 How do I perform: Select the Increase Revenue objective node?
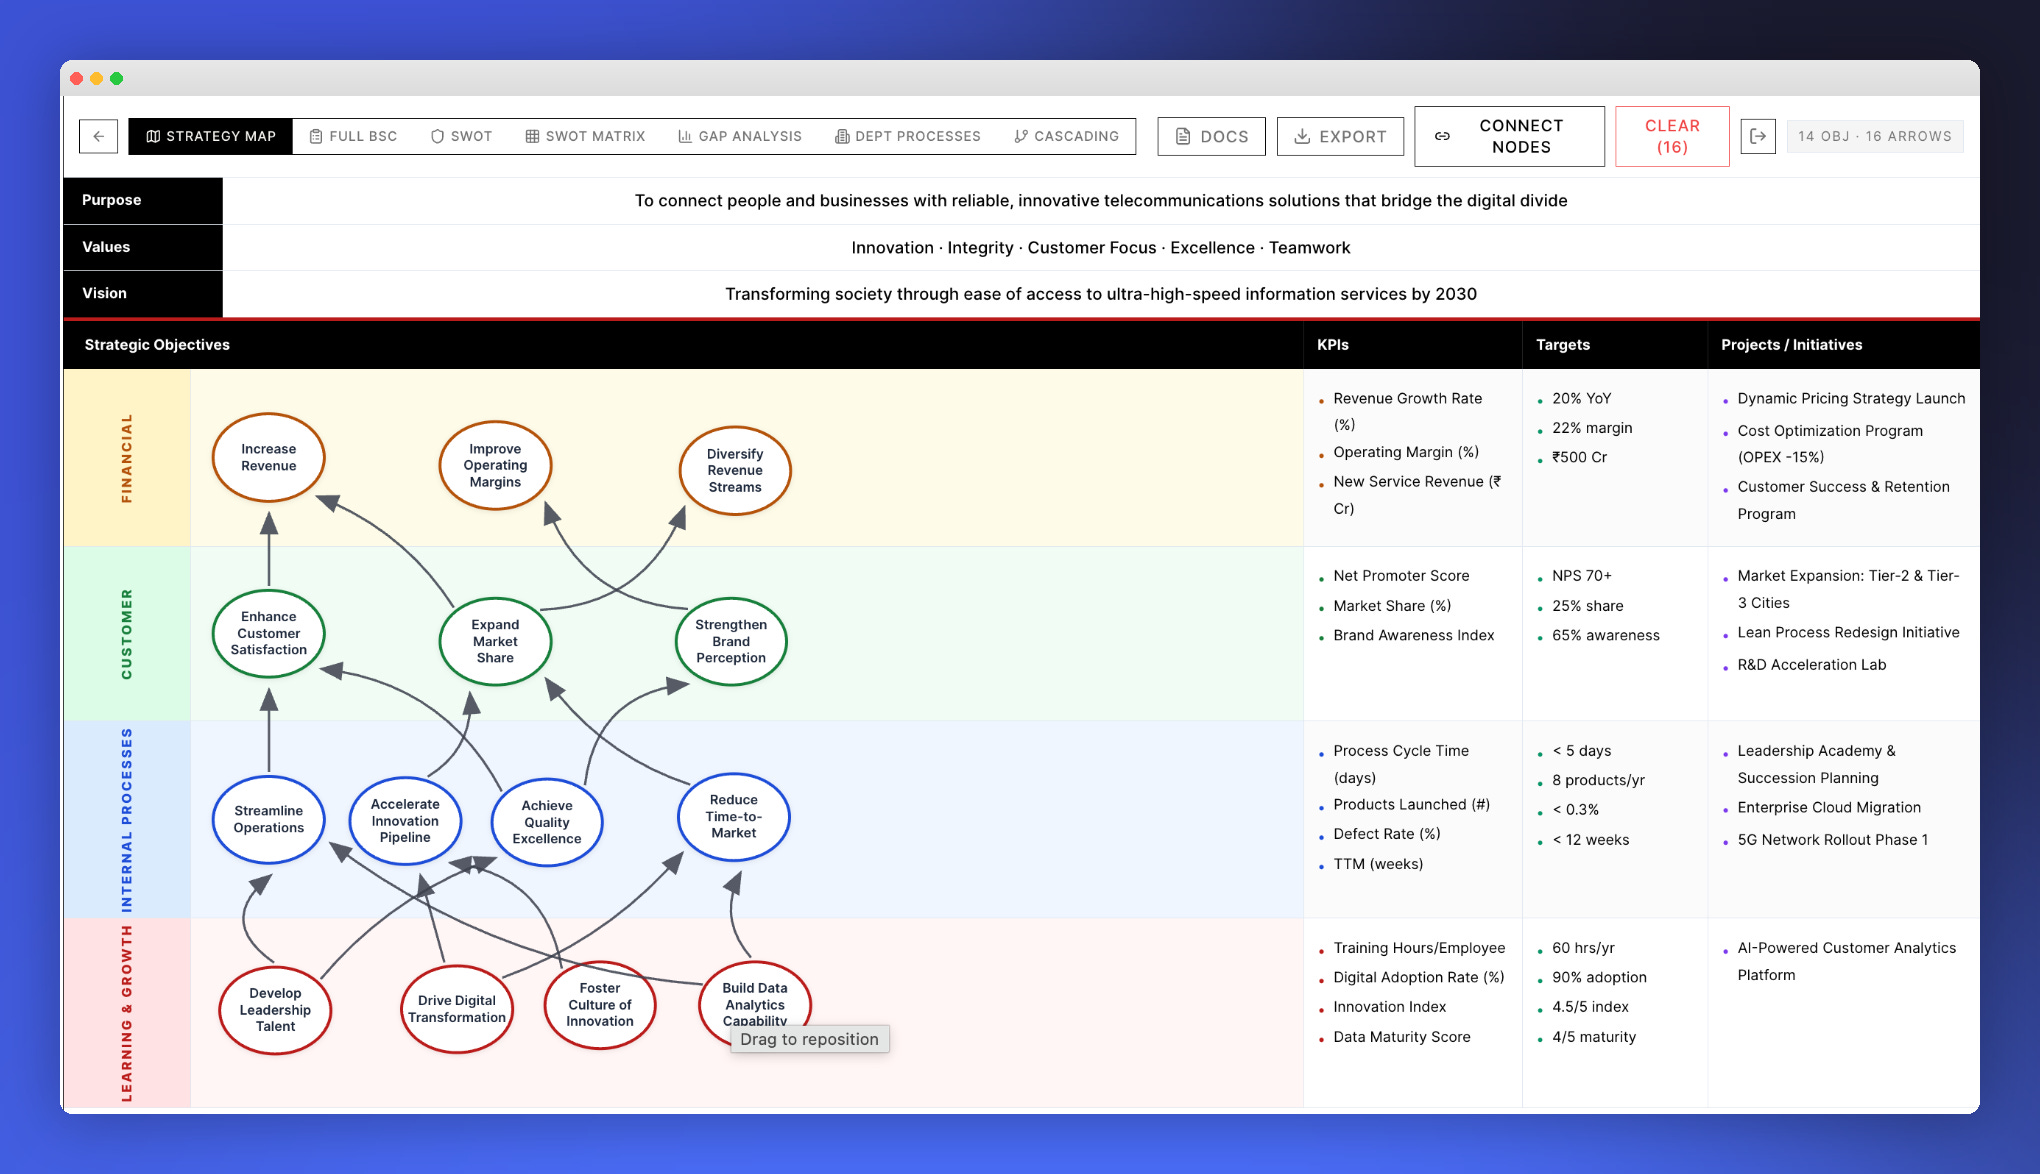tap(268, 457)
